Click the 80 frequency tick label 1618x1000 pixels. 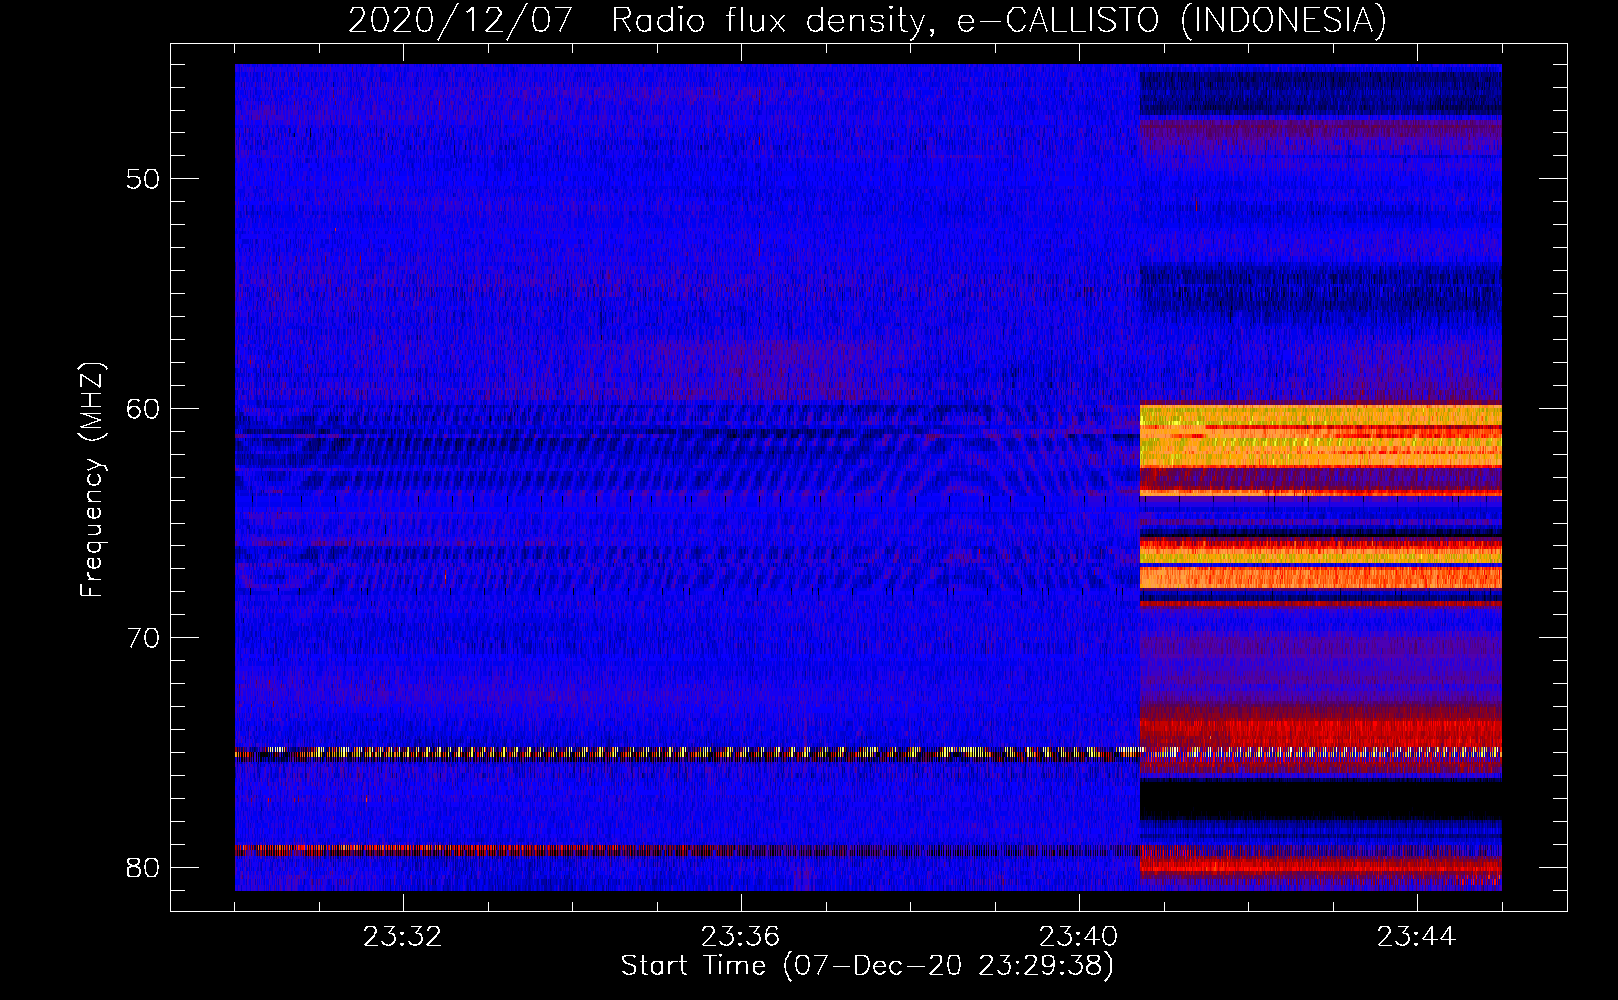click(144, 867)
